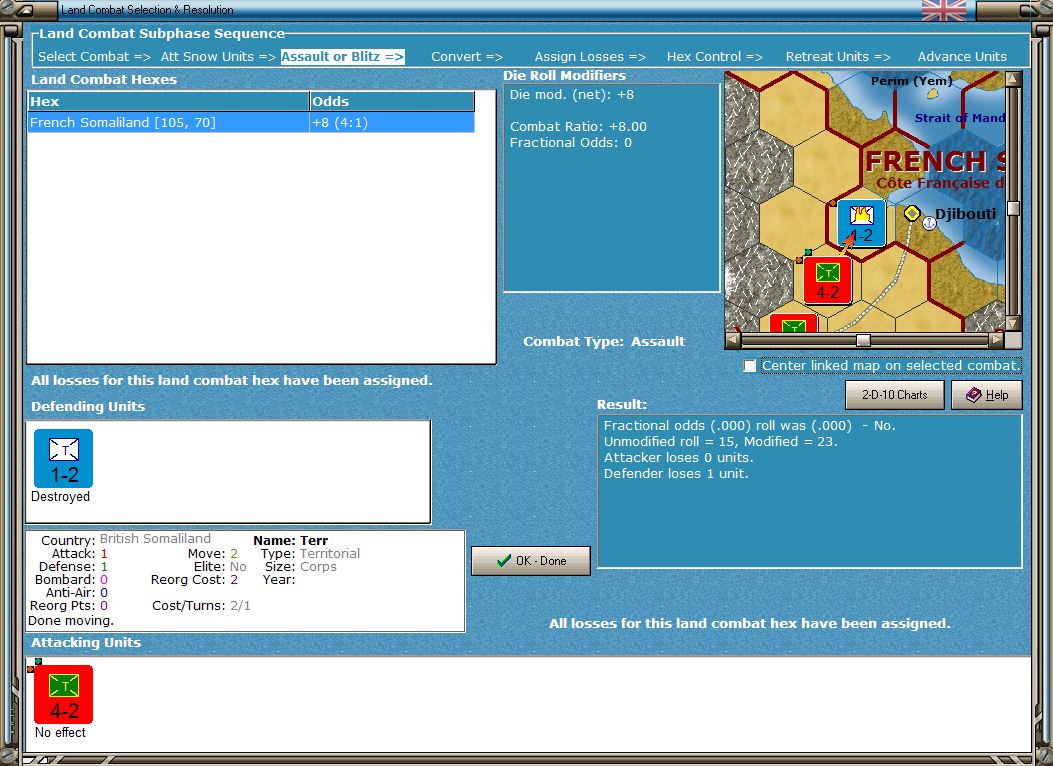Click the Convert subphase step
This screenshot has width=1053, height=766.
pyautogui.click(x=467, y=56)
